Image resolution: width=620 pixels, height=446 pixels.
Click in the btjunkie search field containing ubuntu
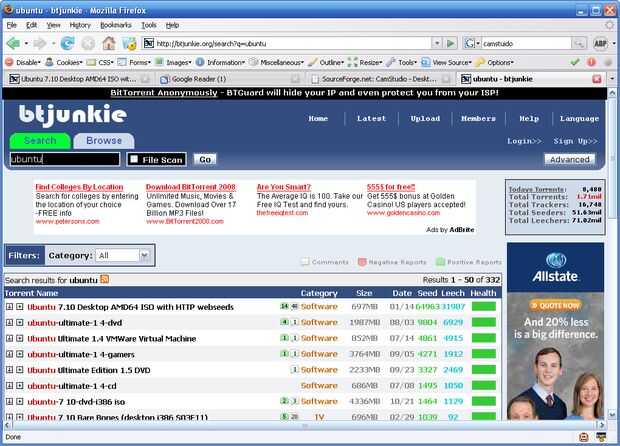pos(64,159)
